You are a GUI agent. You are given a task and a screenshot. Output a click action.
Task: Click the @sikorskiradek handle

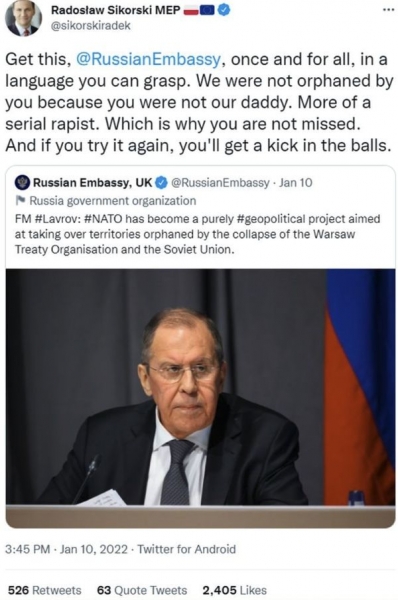click(x=91, y=26)
